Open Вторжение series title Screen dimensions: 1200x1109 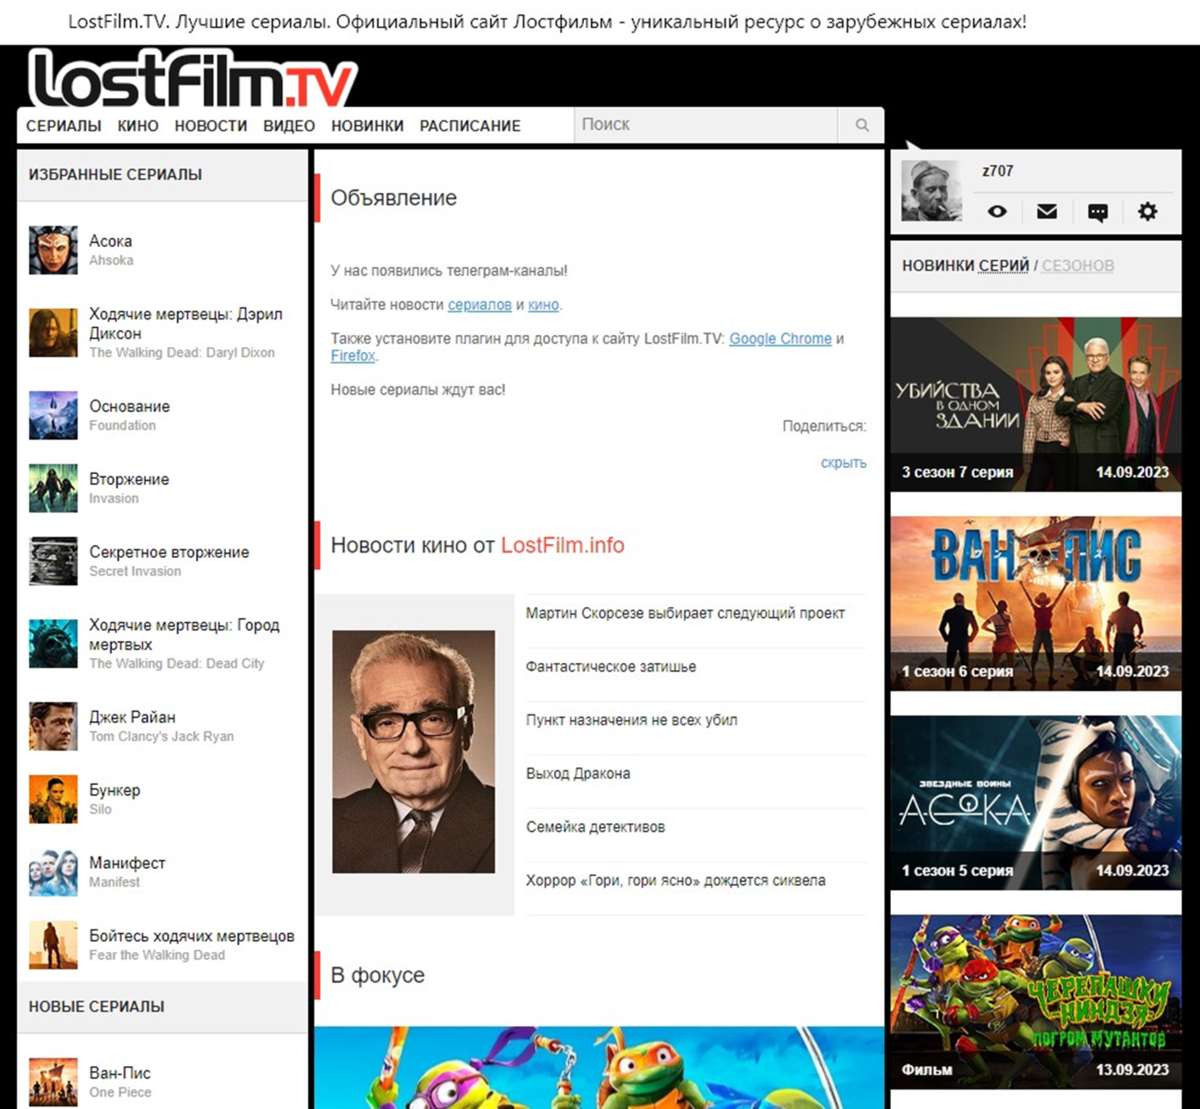click(x=129, y=479)
